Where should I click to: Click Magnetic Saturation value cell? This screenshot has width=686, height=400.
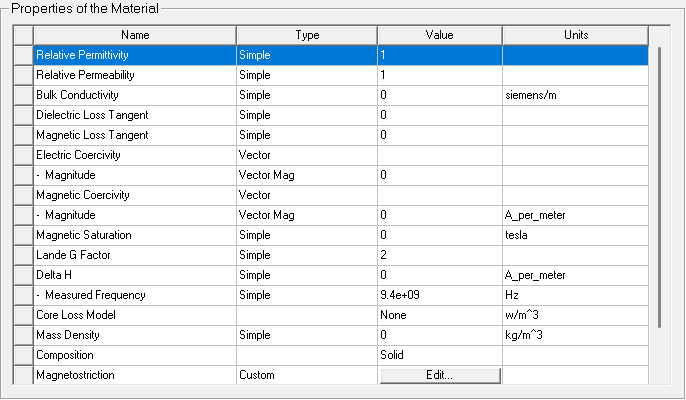tap(440, 235)
